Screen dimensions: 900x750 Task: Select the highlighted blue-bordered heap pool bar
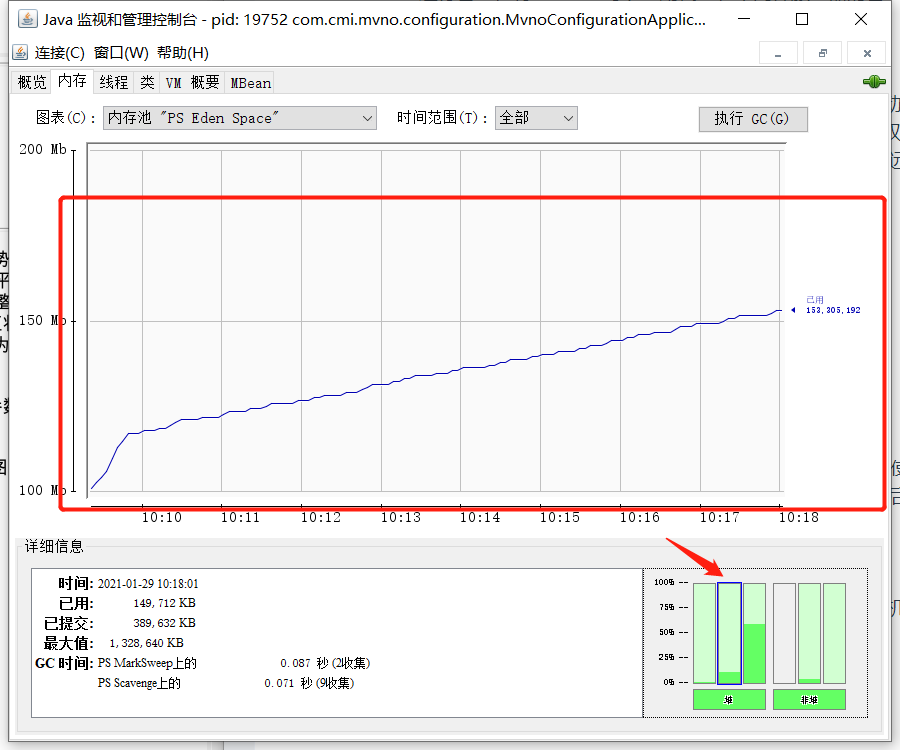pyautogui.click(x=729, y=633)
